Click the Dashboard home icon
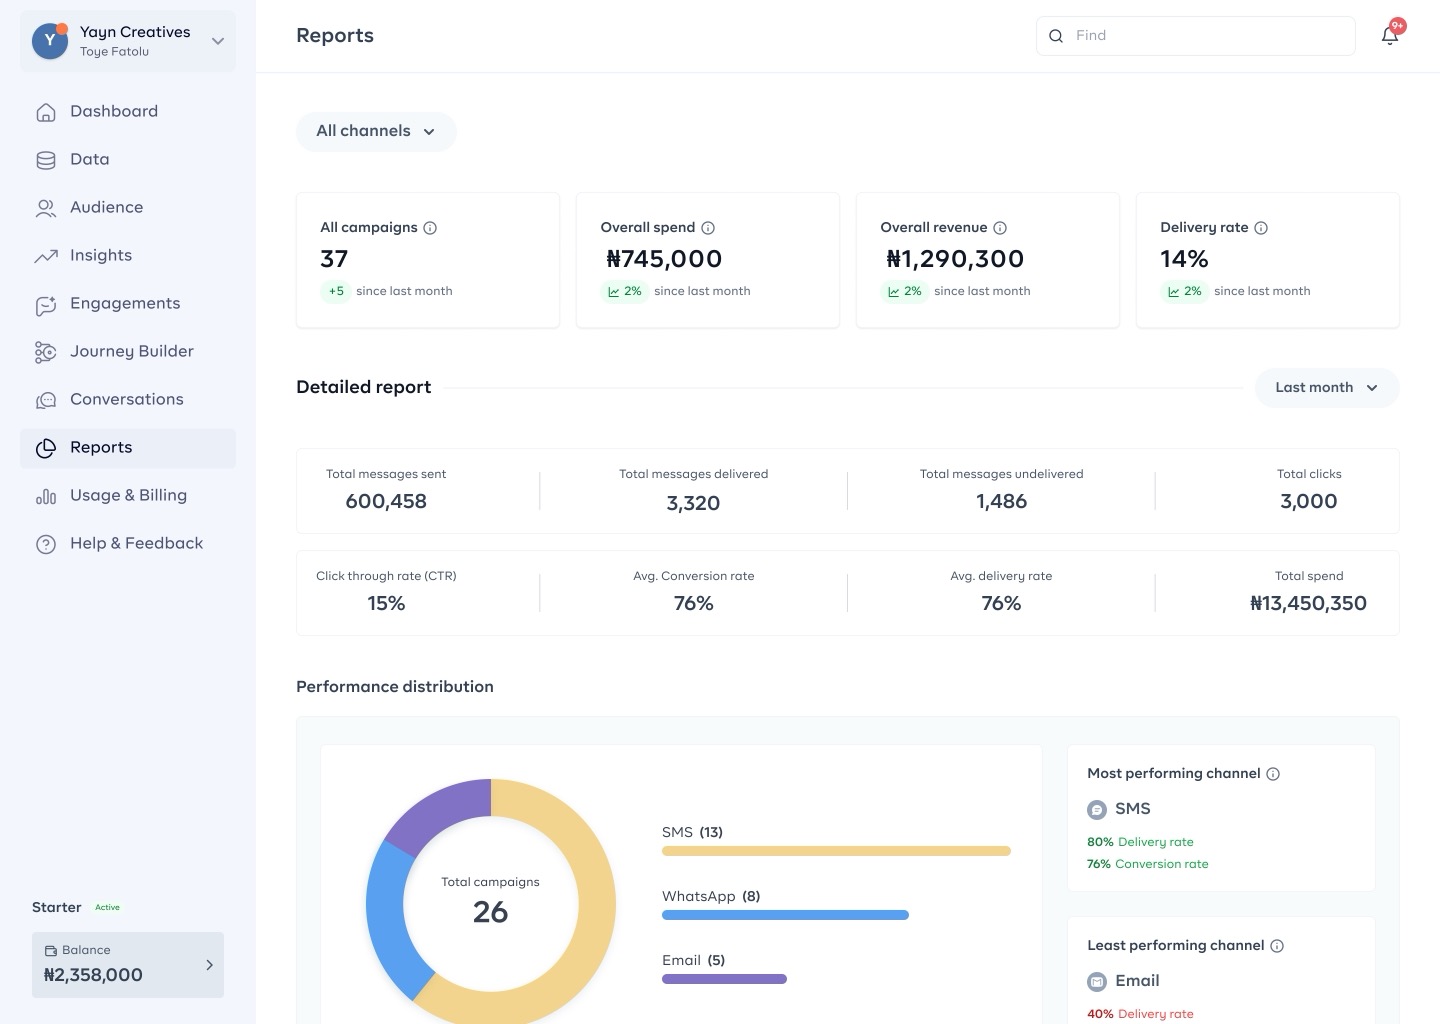The image size is (1440, 1024). tap(46, 112)
